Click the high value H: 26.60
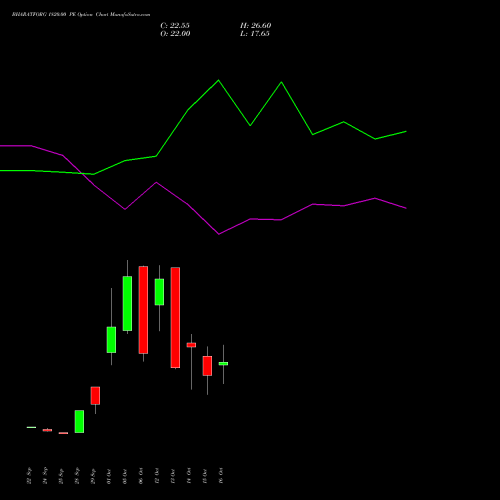 pyautogui.click(x=255, y=26)
